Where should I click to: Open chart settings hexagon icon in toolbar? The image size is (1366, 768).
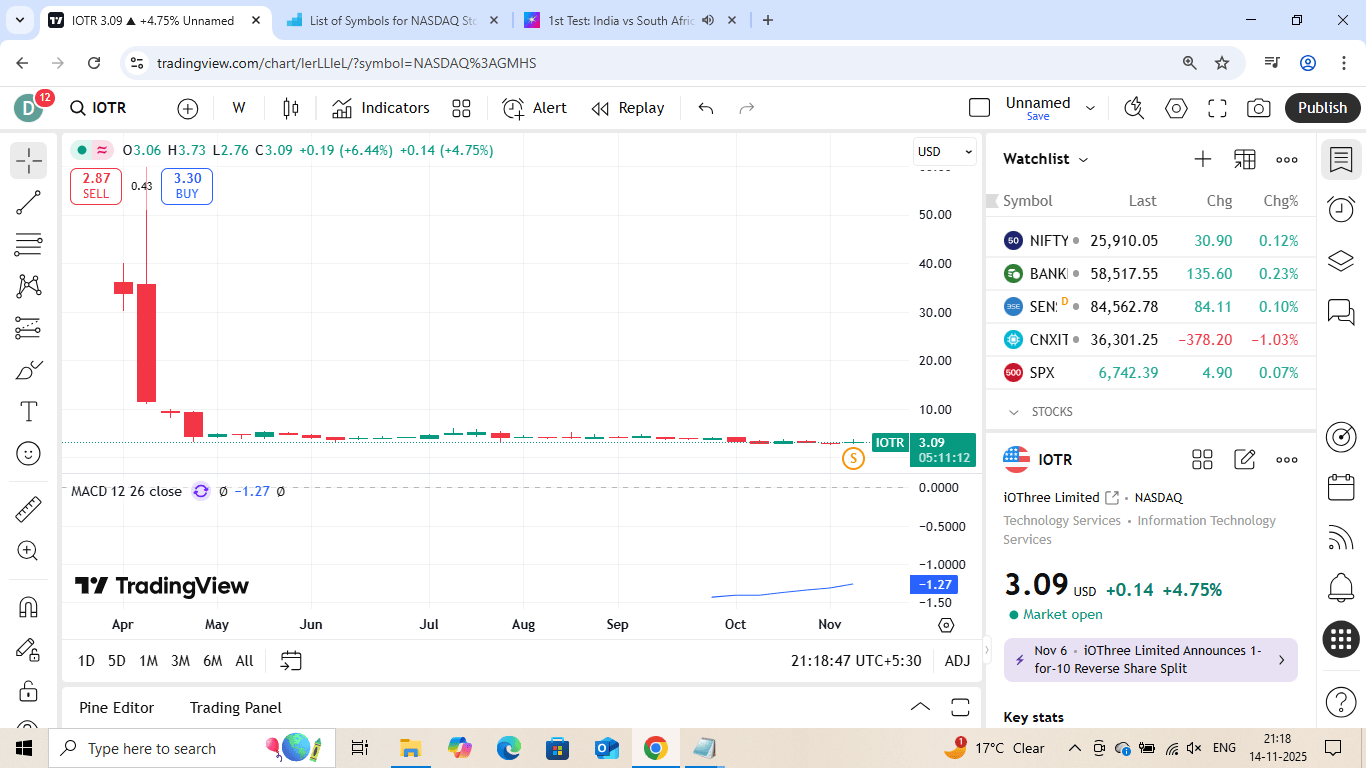pos(1176,108)
